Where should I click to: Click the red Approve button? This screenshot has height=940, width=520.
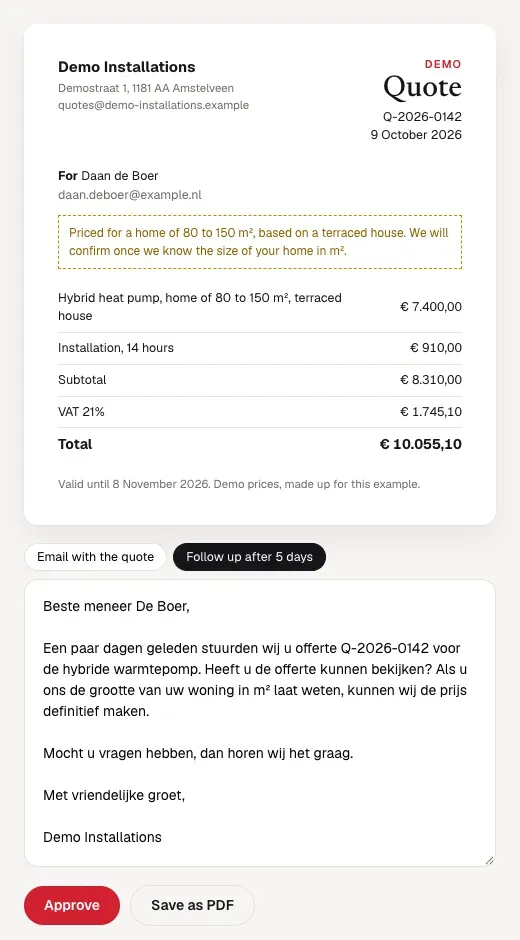click(x=72, y=905)
